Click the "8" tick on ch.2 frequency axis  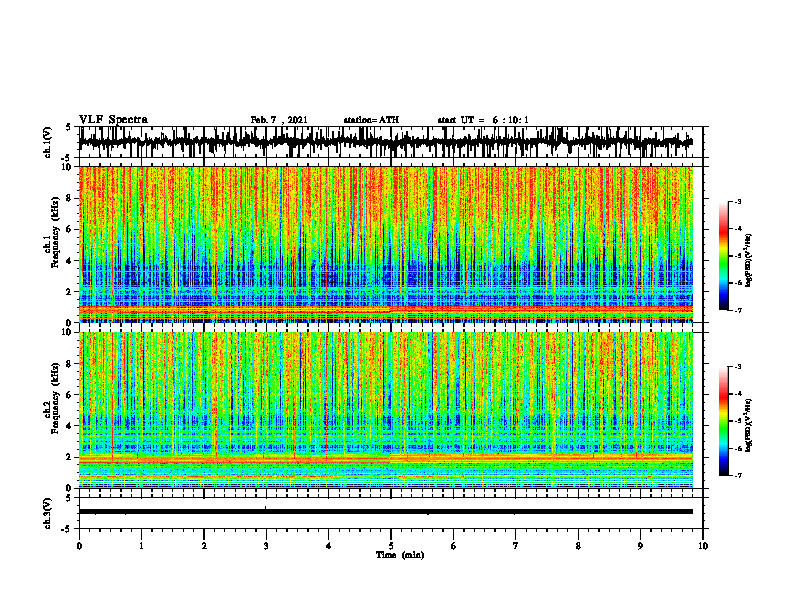(x=70, y=364)
